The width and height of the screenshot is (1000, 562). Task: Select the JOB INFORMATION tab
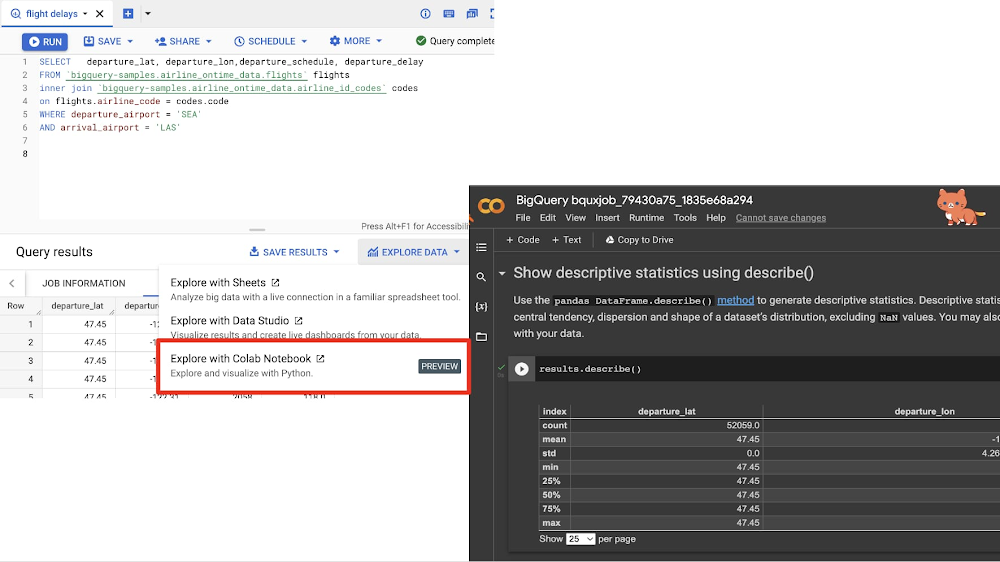click(x=84, y=283)
